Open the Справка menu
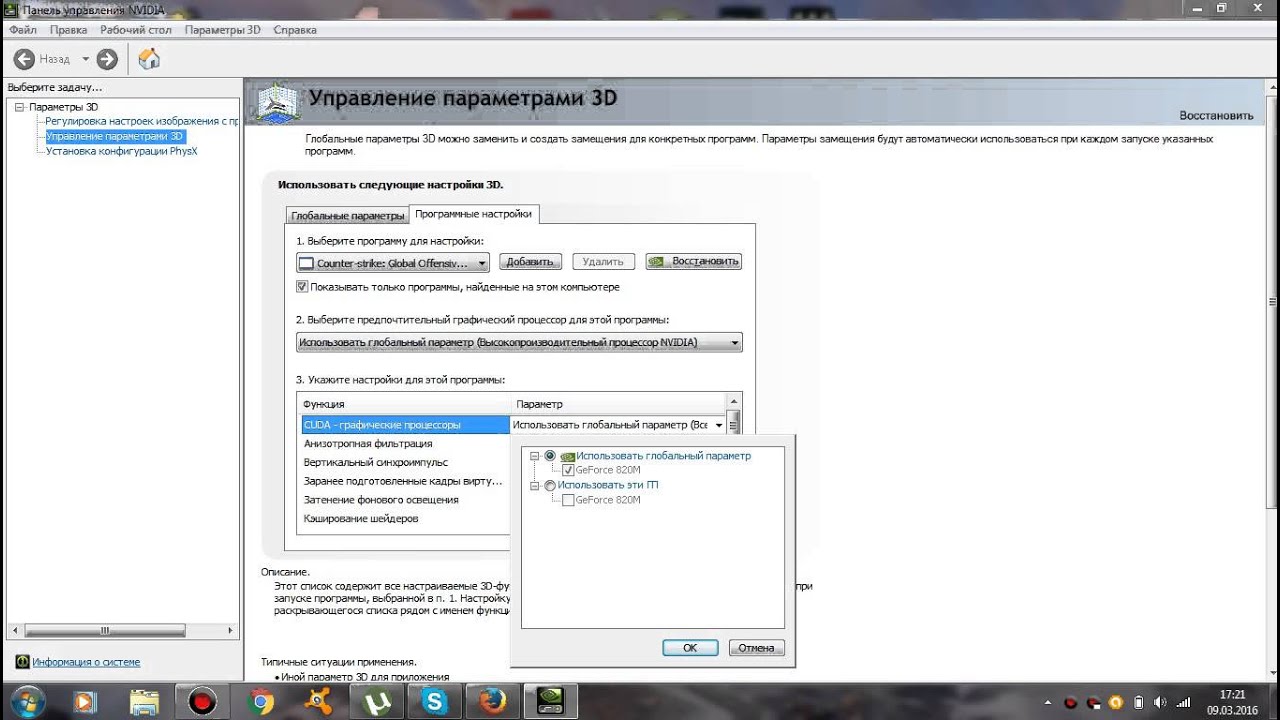 click(x=295, y=30)
